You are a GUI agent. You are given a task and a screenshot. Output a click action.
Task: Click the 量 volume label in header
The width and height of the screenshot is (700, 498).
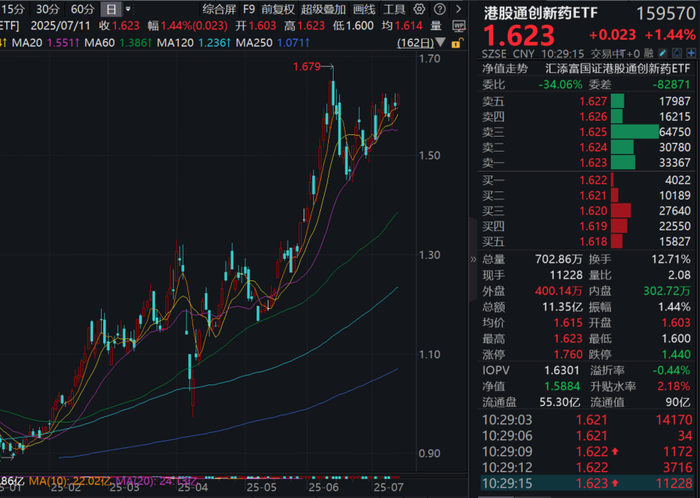(436, 26)
